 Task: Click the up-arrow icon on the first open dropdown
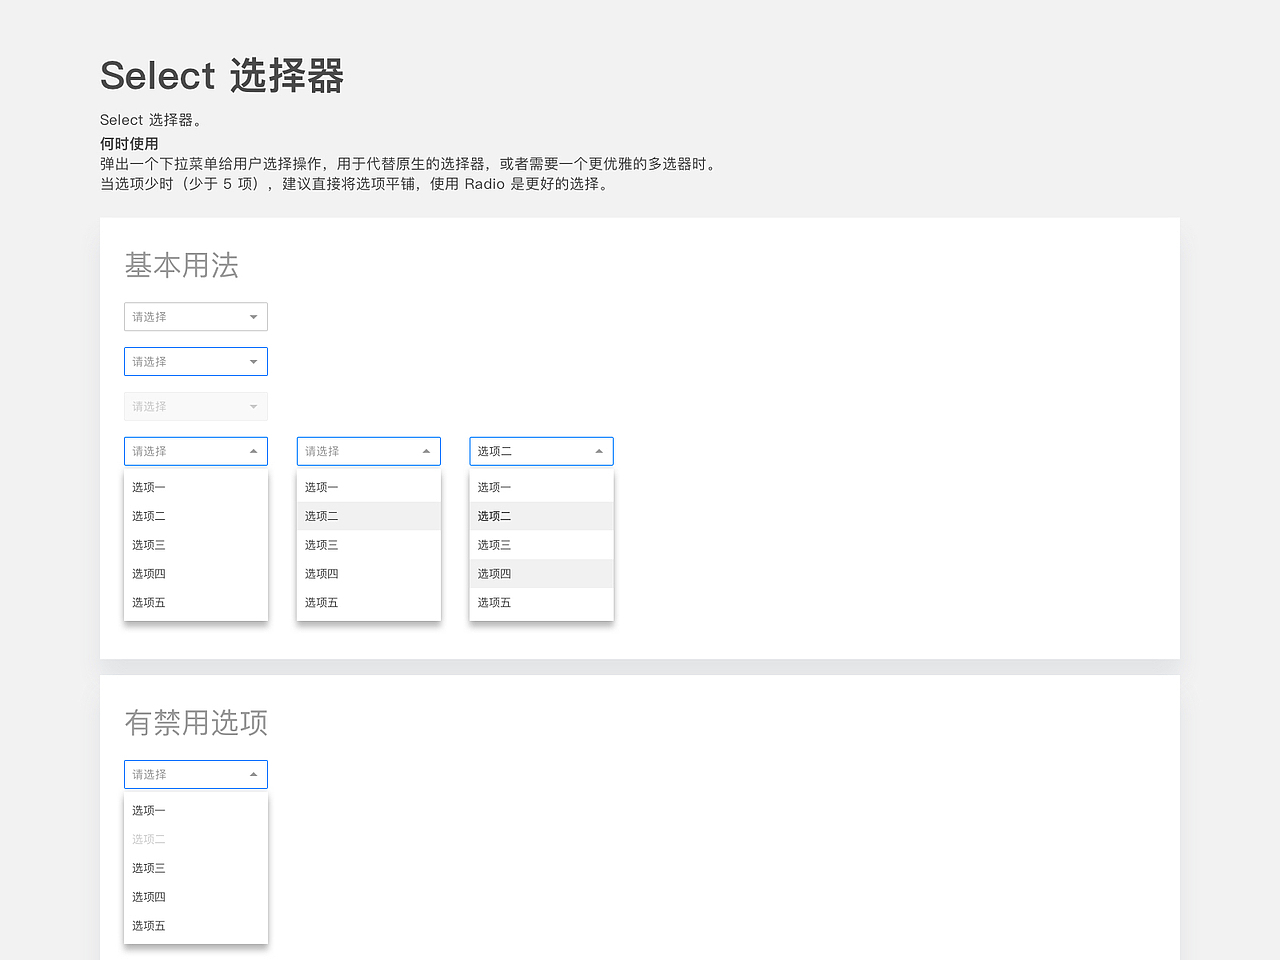253,451
